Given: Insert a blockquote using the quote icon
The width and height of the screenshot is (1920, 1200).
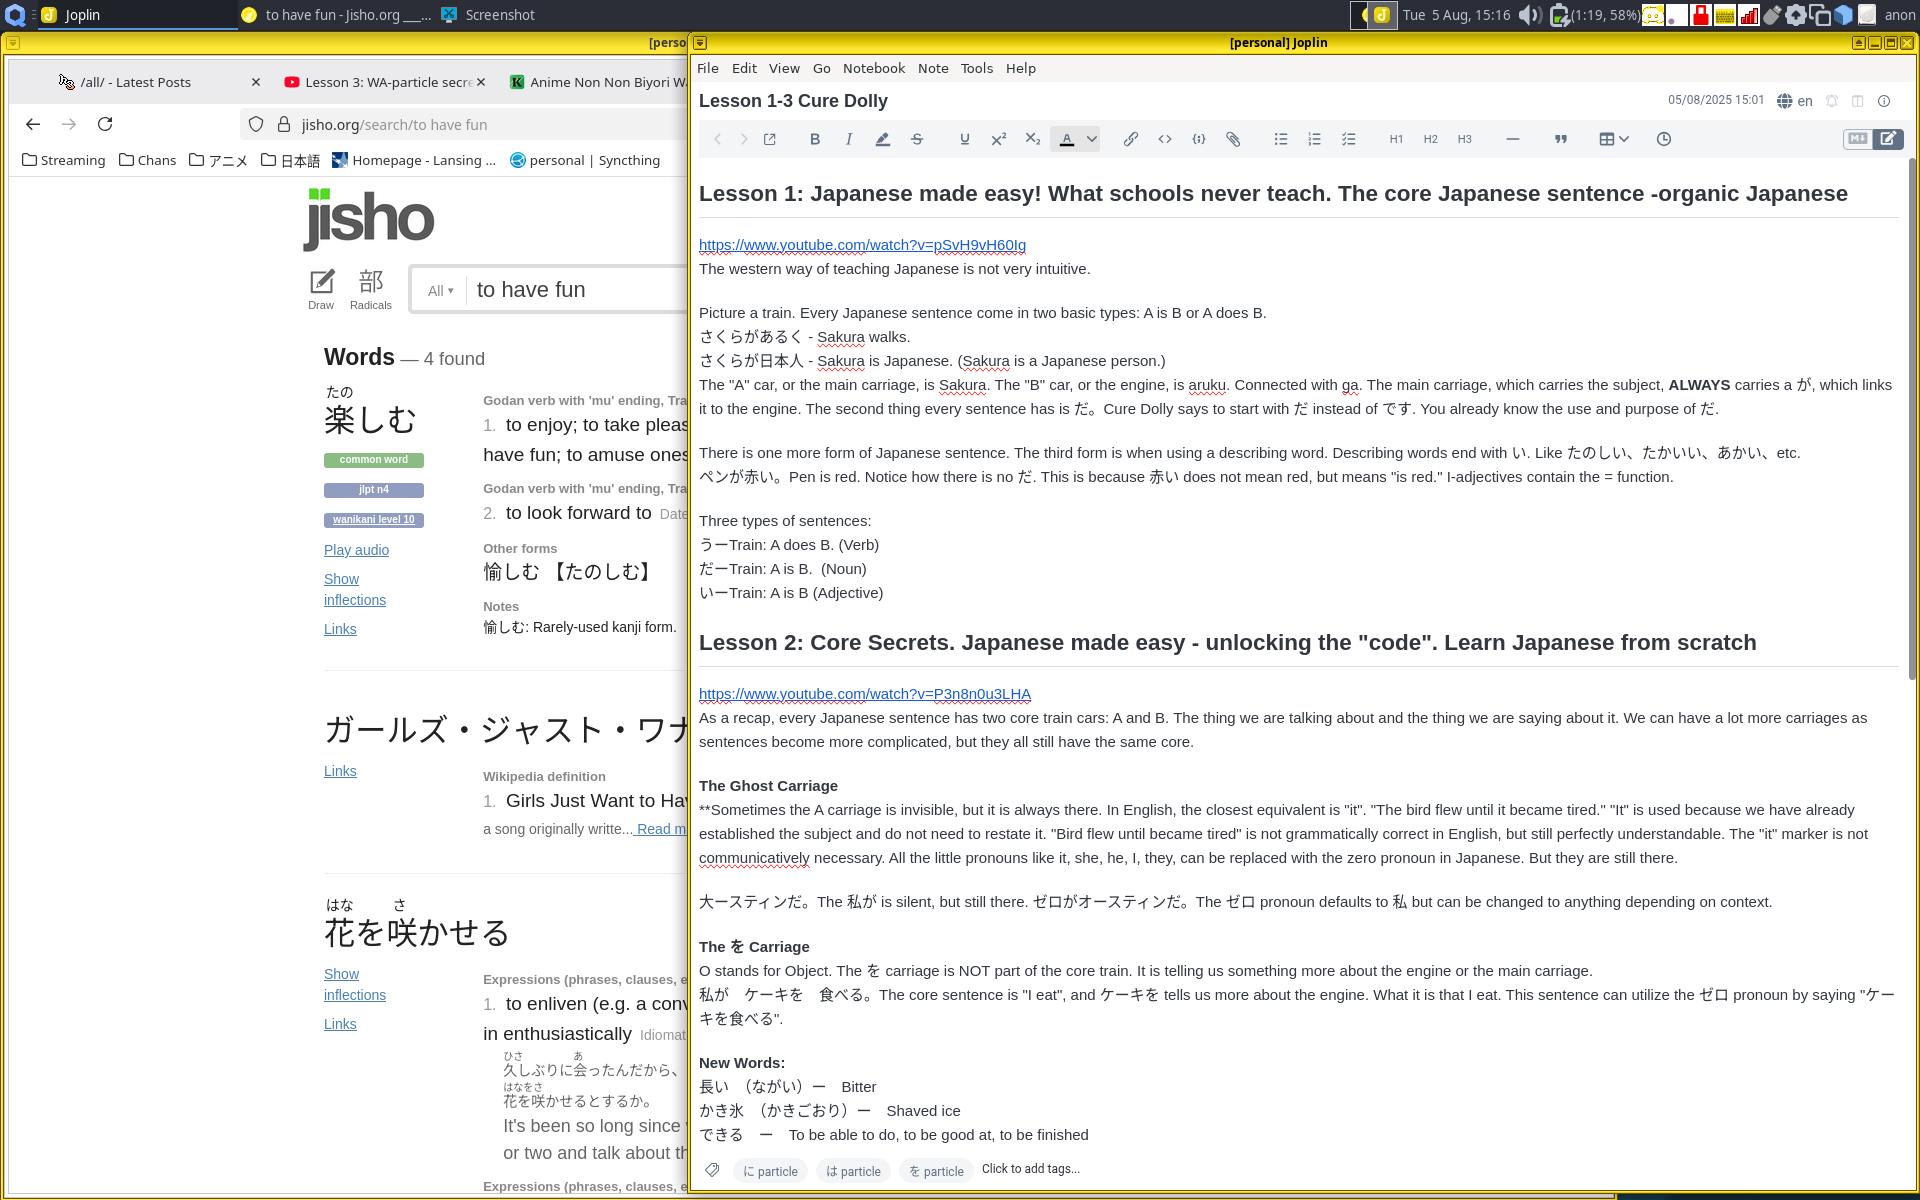Looking at the screenshot, I should pyautogui.click(x=1560, y=139).
